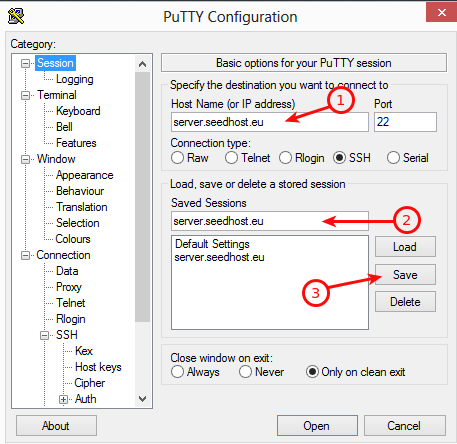Select the SSH connection type
This screenshot has width=457, height=444.
pos(339,158)
